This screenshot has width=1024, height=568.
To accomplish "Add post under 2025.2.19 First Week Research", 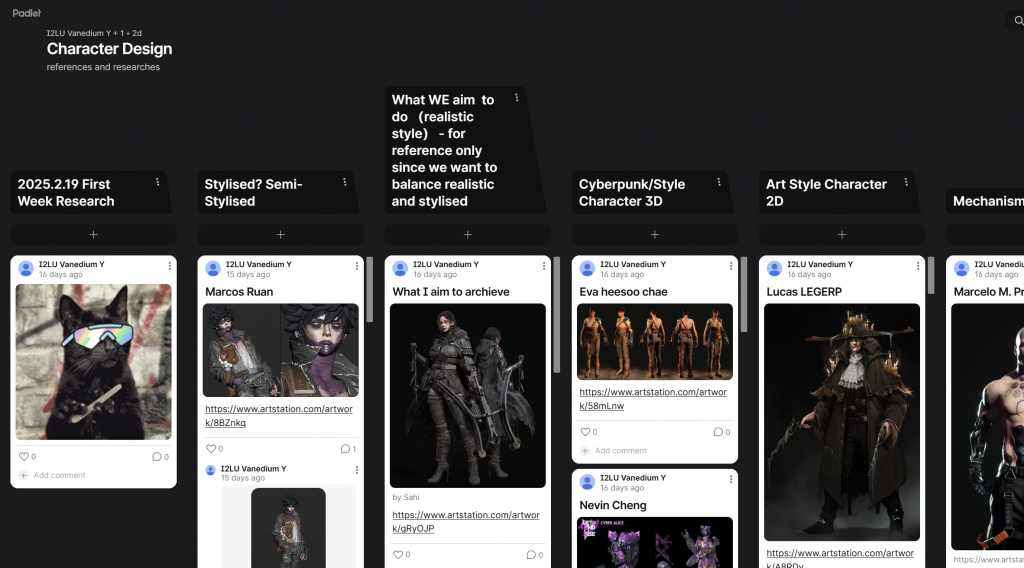I will point(93,235).
